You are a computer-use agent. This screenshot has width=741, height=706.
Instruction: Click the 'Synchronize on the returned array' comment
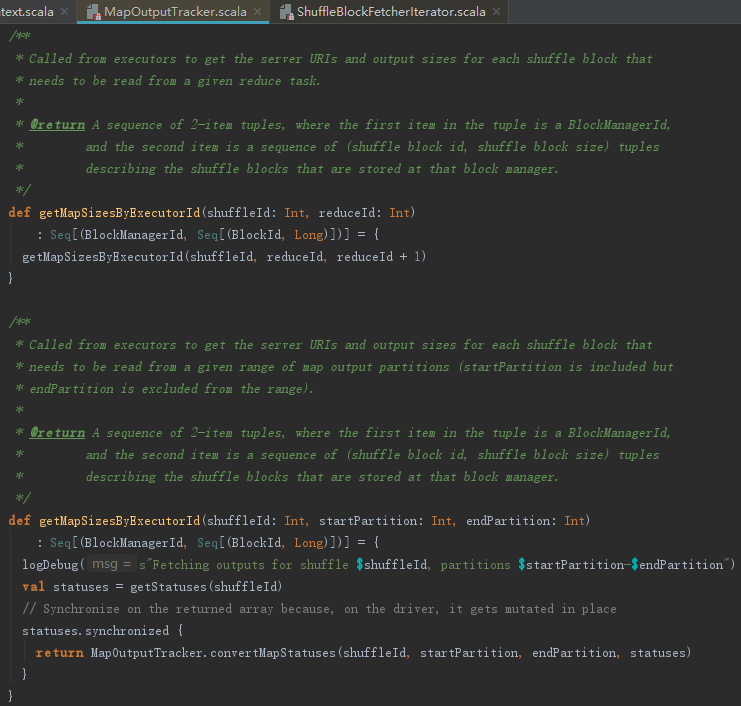coord(319,609)
